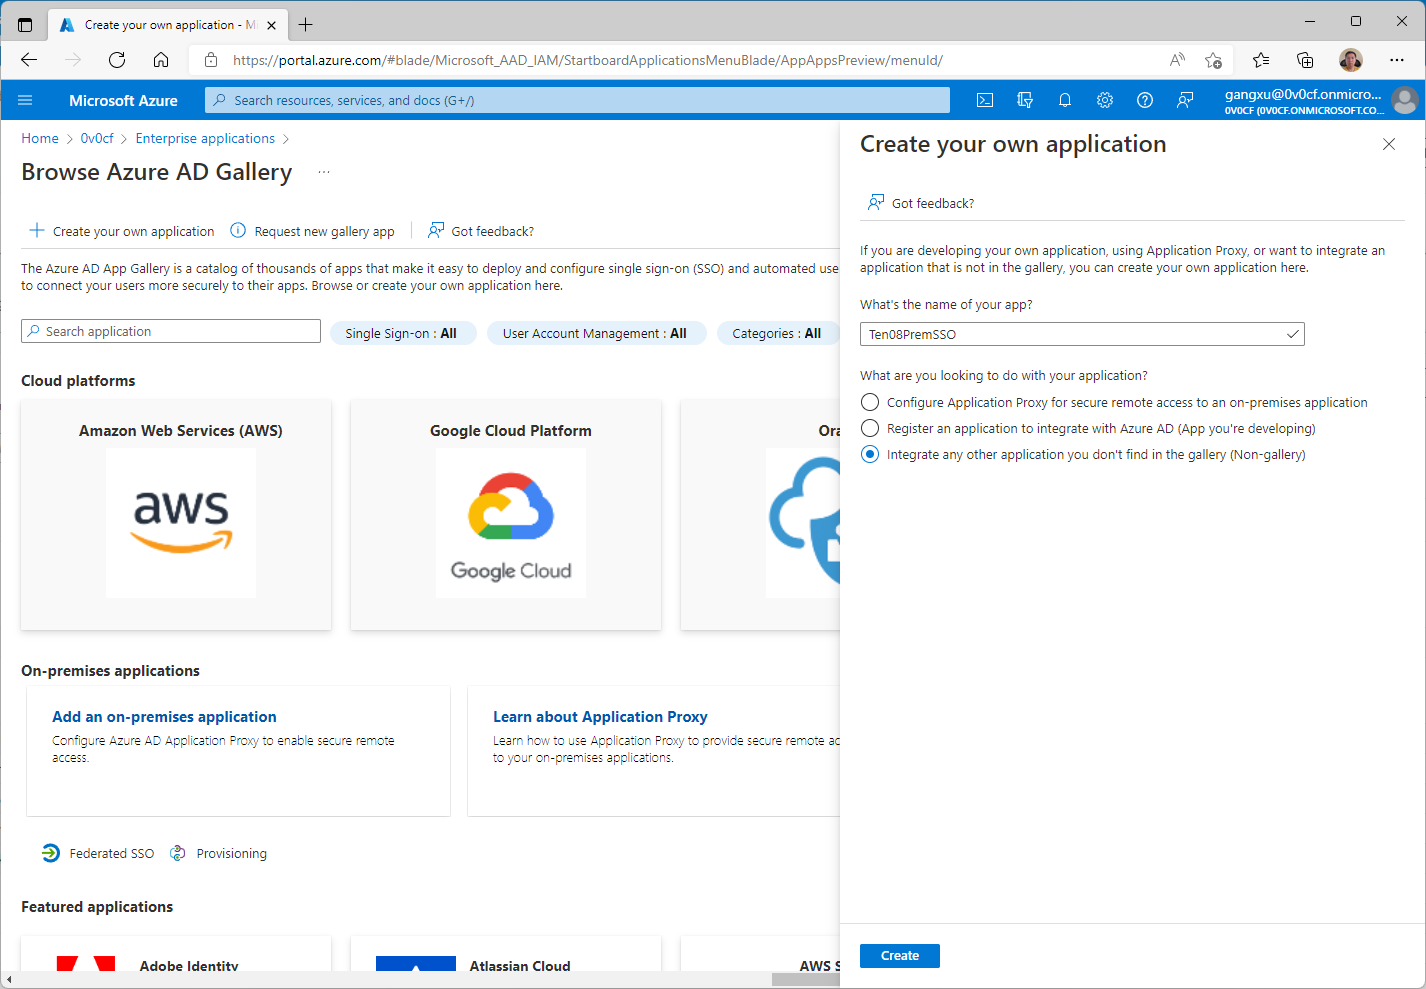Open the Google Cloud Platform card
This screenshot has width=1426, height=989.
click(506, 514)
